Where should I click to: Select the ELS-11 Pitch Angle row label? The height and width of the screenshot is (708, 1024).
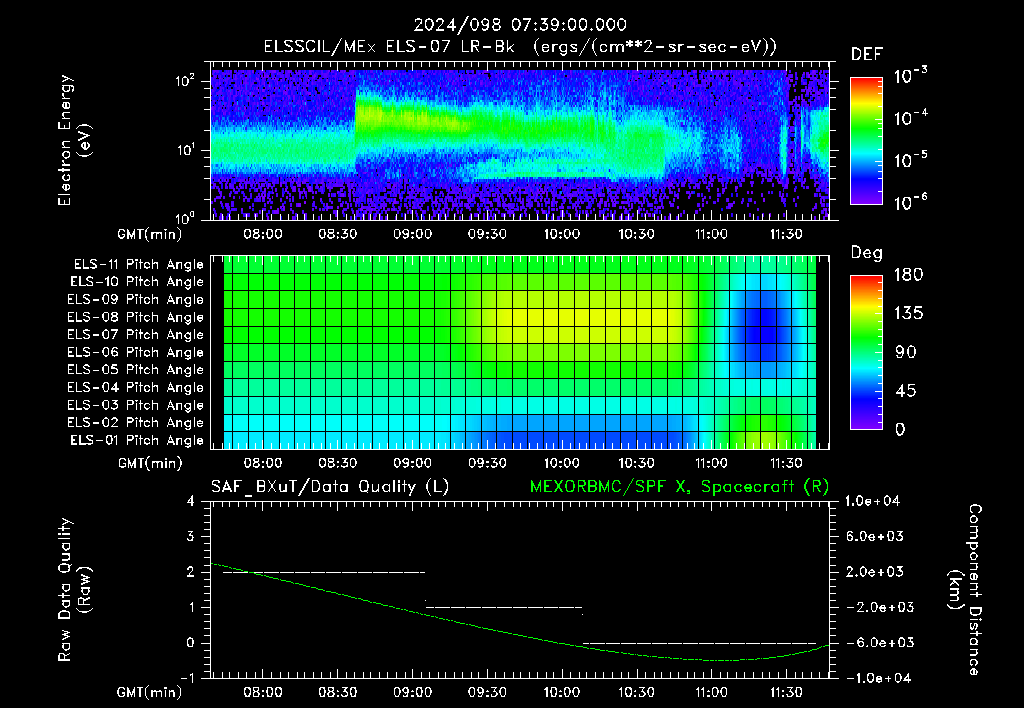click(x=138, y=265)
